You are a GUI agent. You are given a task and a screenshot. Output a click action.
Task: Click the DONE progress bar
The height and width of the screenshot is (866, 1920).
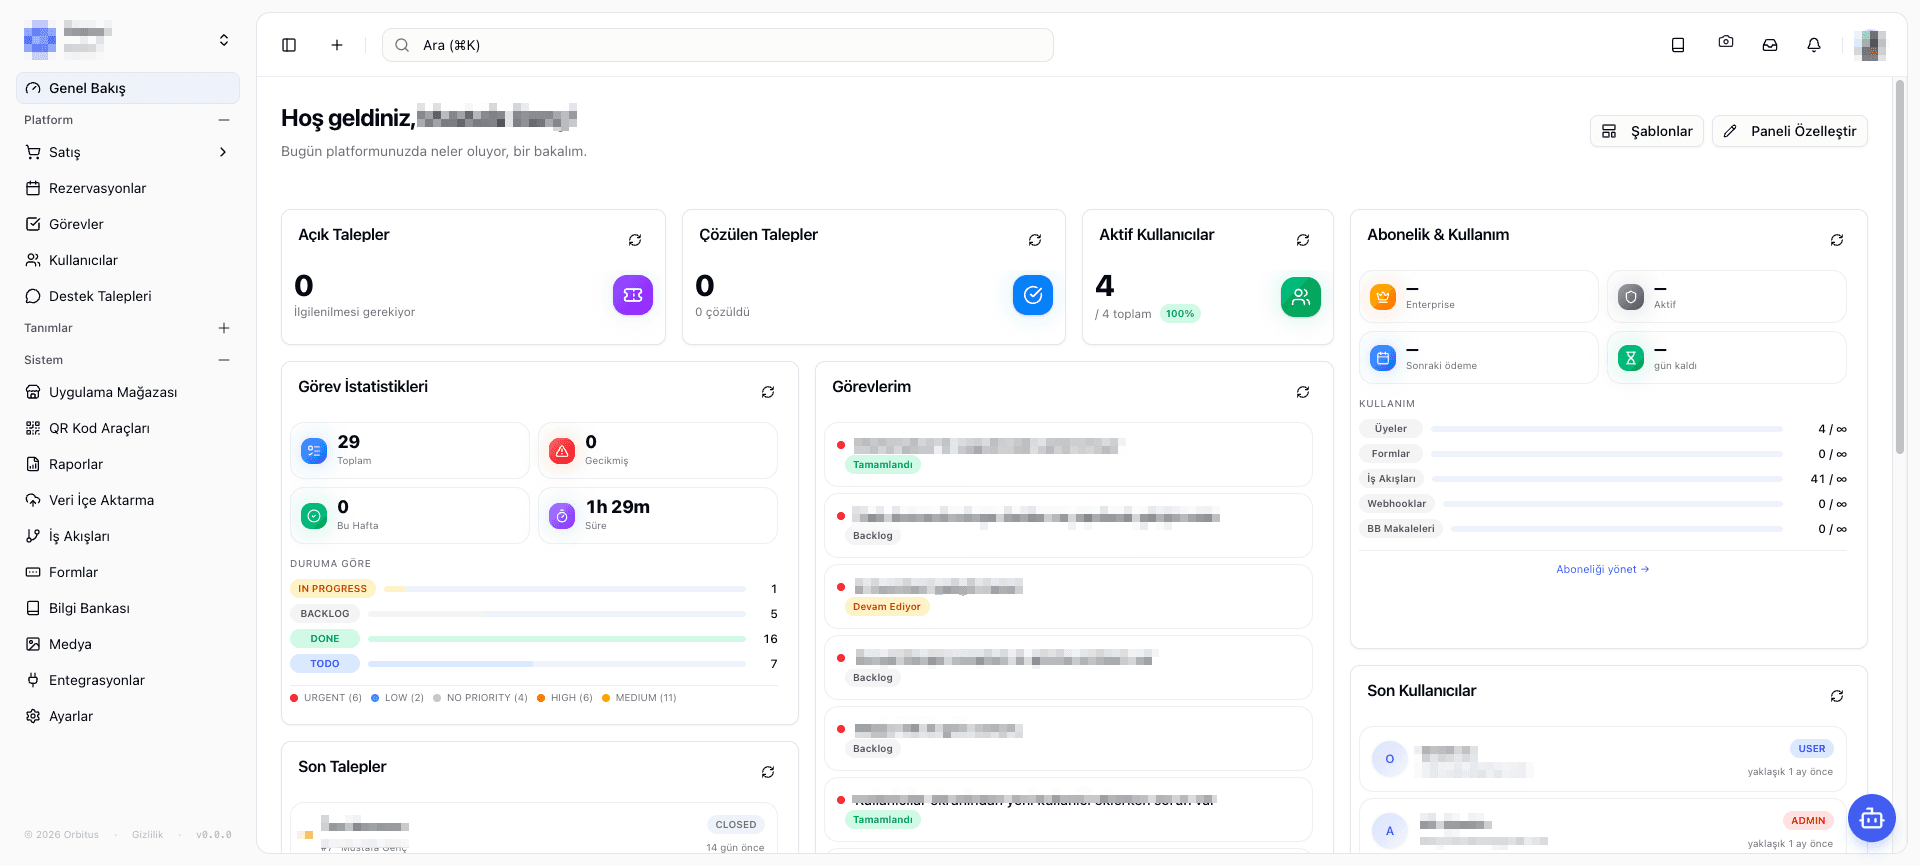coord(557,639)
